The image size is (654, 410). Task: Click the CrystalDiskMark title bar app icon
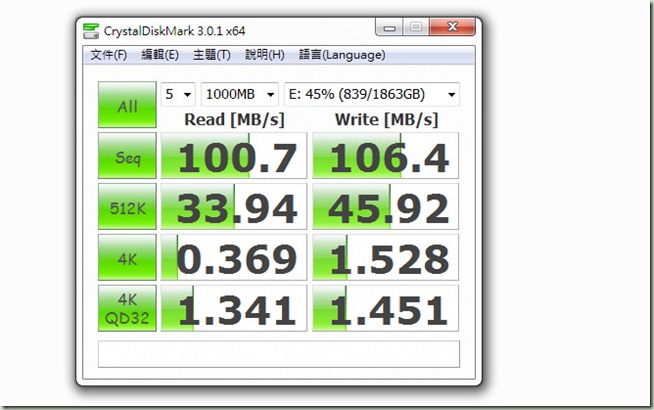click(91, 31)
